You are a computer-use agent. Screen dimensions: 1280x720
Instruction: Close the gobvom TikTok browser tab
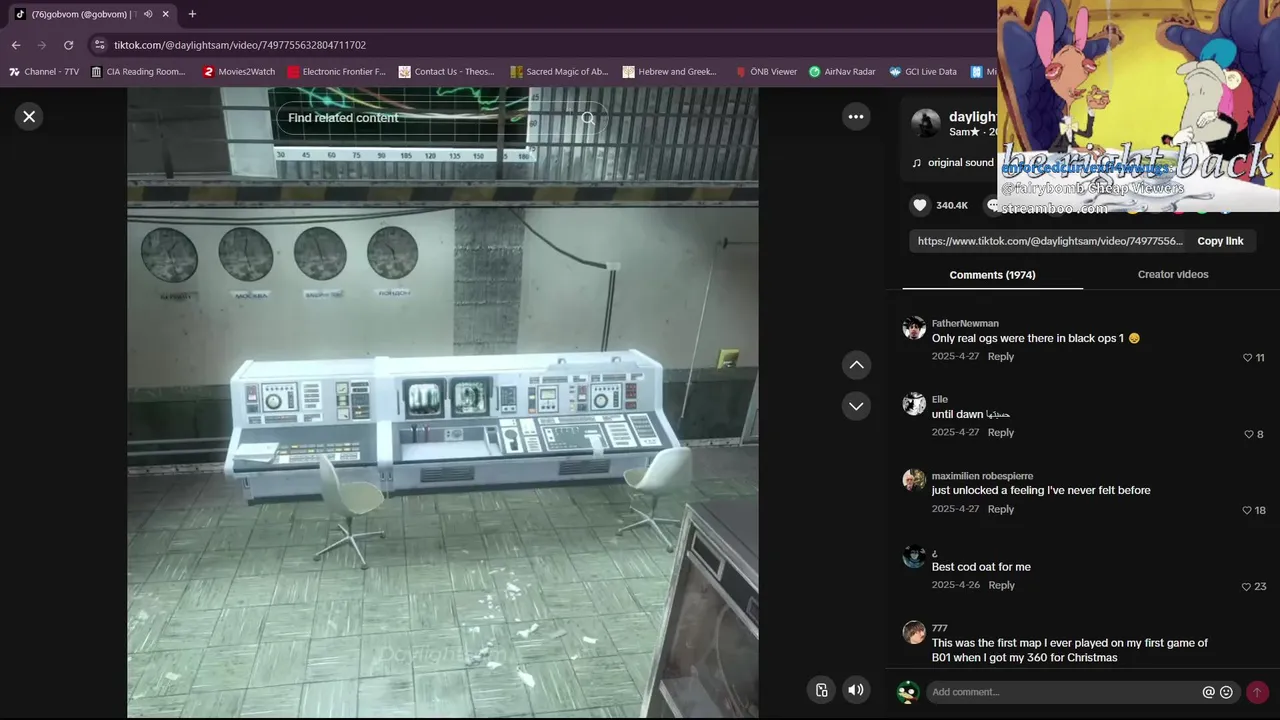[166, 14]
